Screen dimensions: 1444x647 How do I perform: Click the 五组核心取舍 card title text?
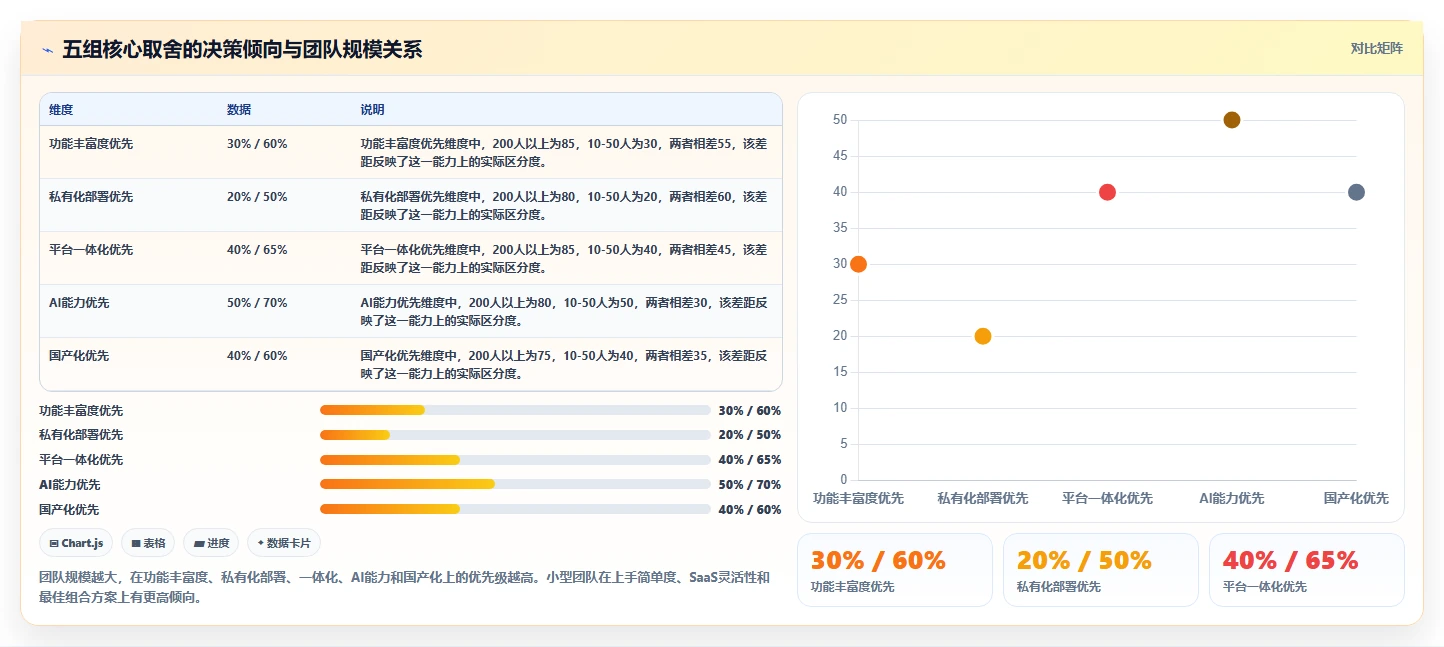pos(242,50)
